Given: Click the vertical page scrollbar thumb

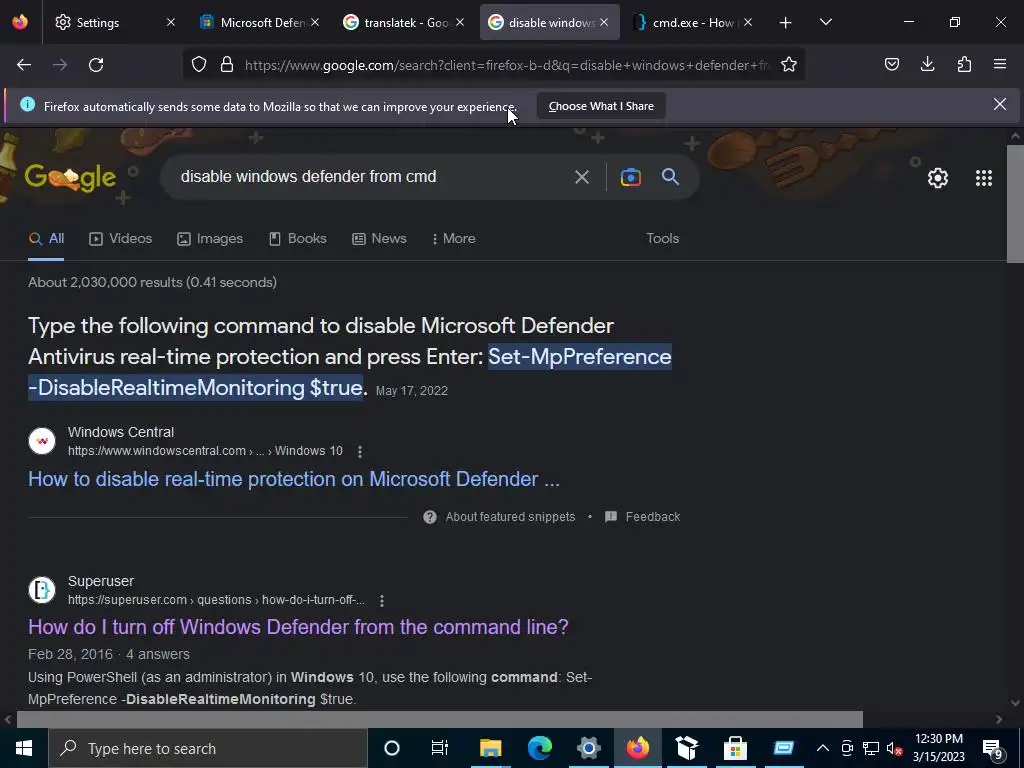Looking at the screenshot, I should tap(1015, 204).
